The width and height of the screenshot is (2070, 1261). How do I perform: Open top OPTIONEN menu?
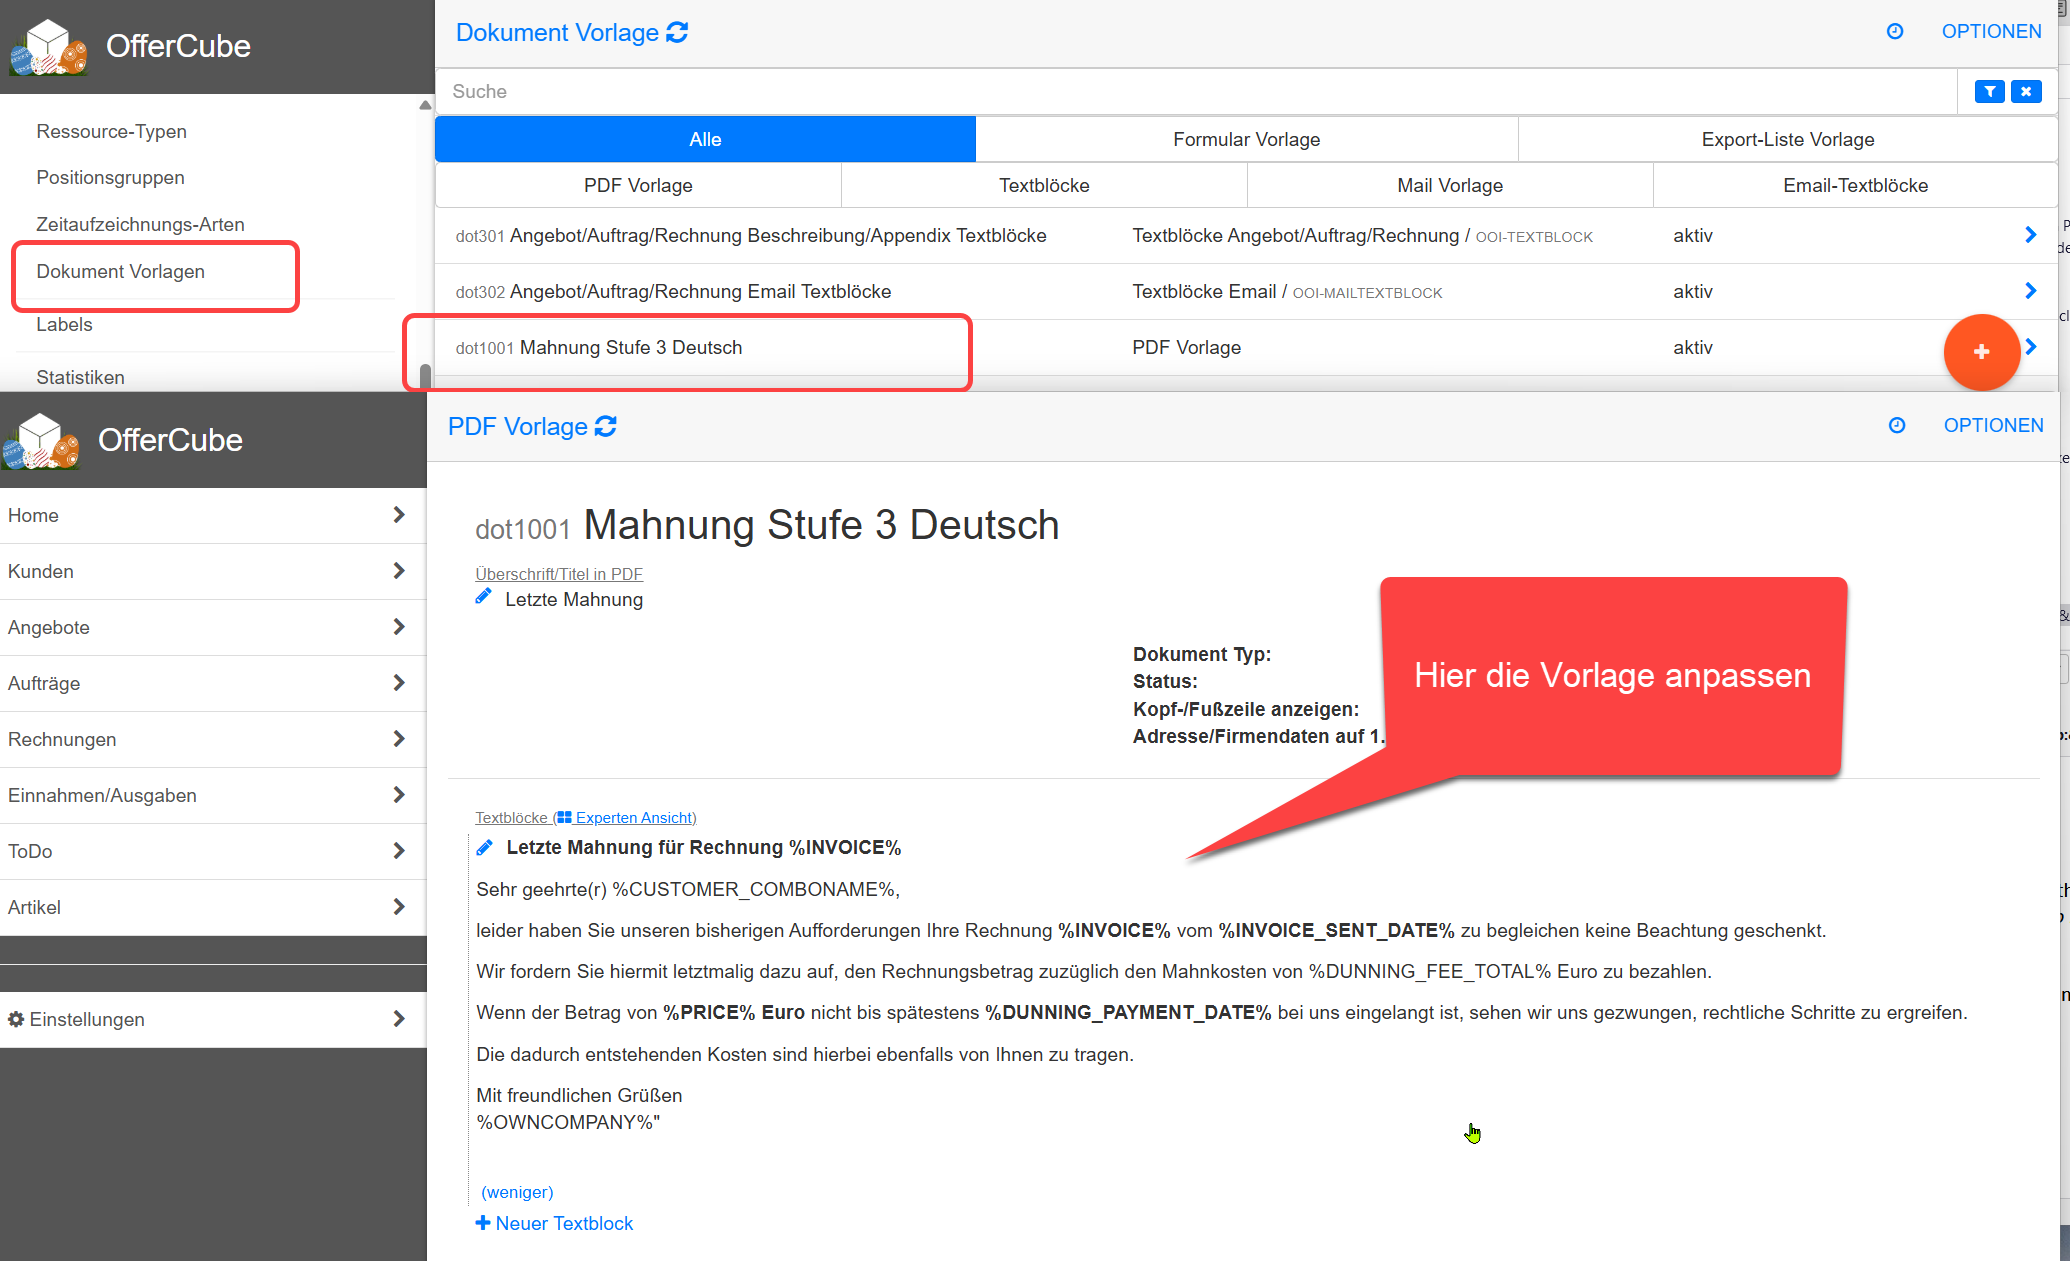pos(1991,31)
